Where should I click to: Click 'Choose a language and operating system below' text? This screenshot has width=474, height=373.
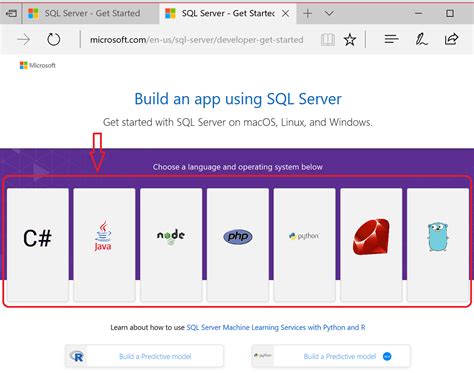pos(238,167)
